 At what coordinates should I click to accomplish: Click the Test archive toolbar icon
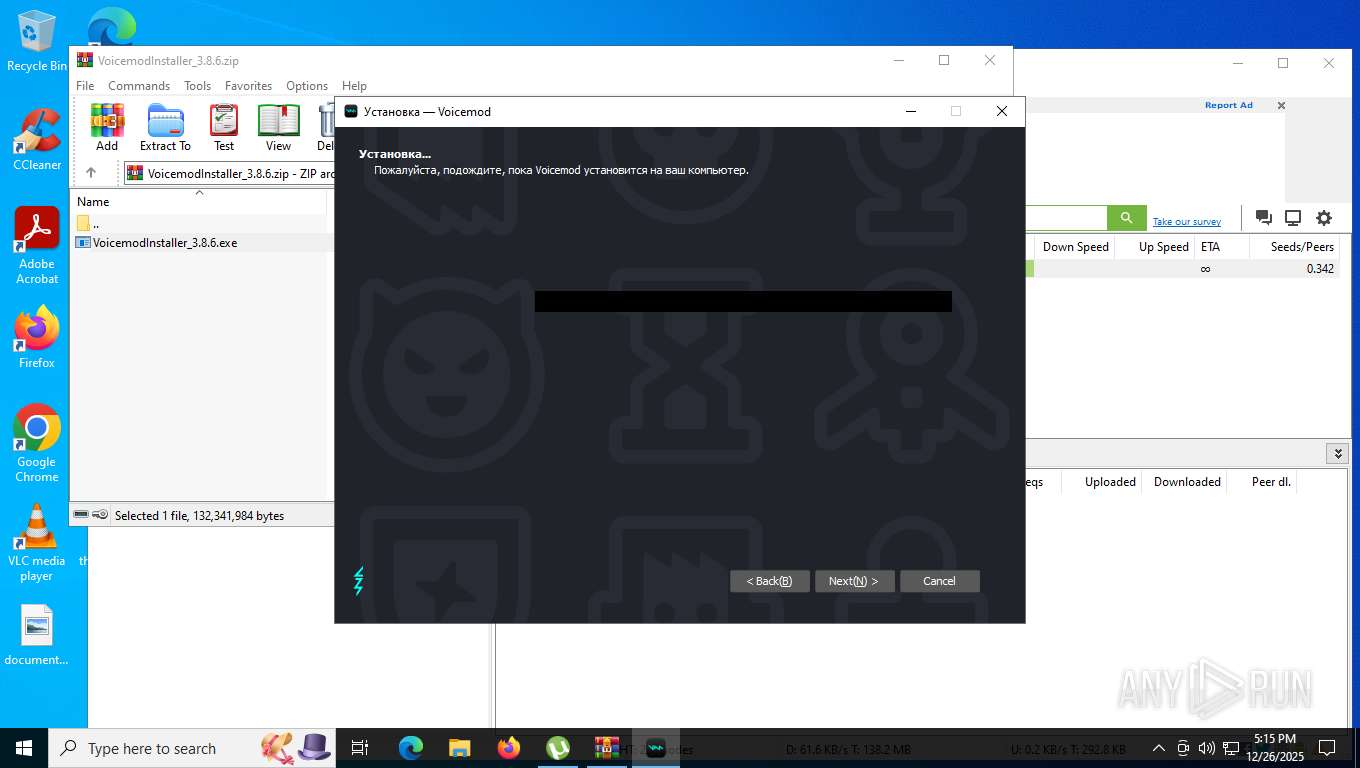point(224,127)
